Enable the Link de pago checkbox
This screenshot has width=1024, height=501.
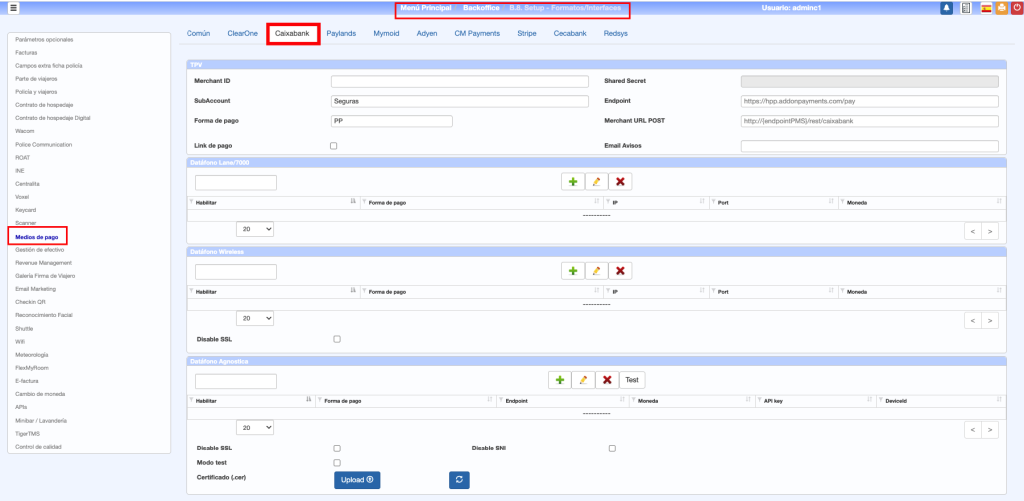(x=334, y=146)
